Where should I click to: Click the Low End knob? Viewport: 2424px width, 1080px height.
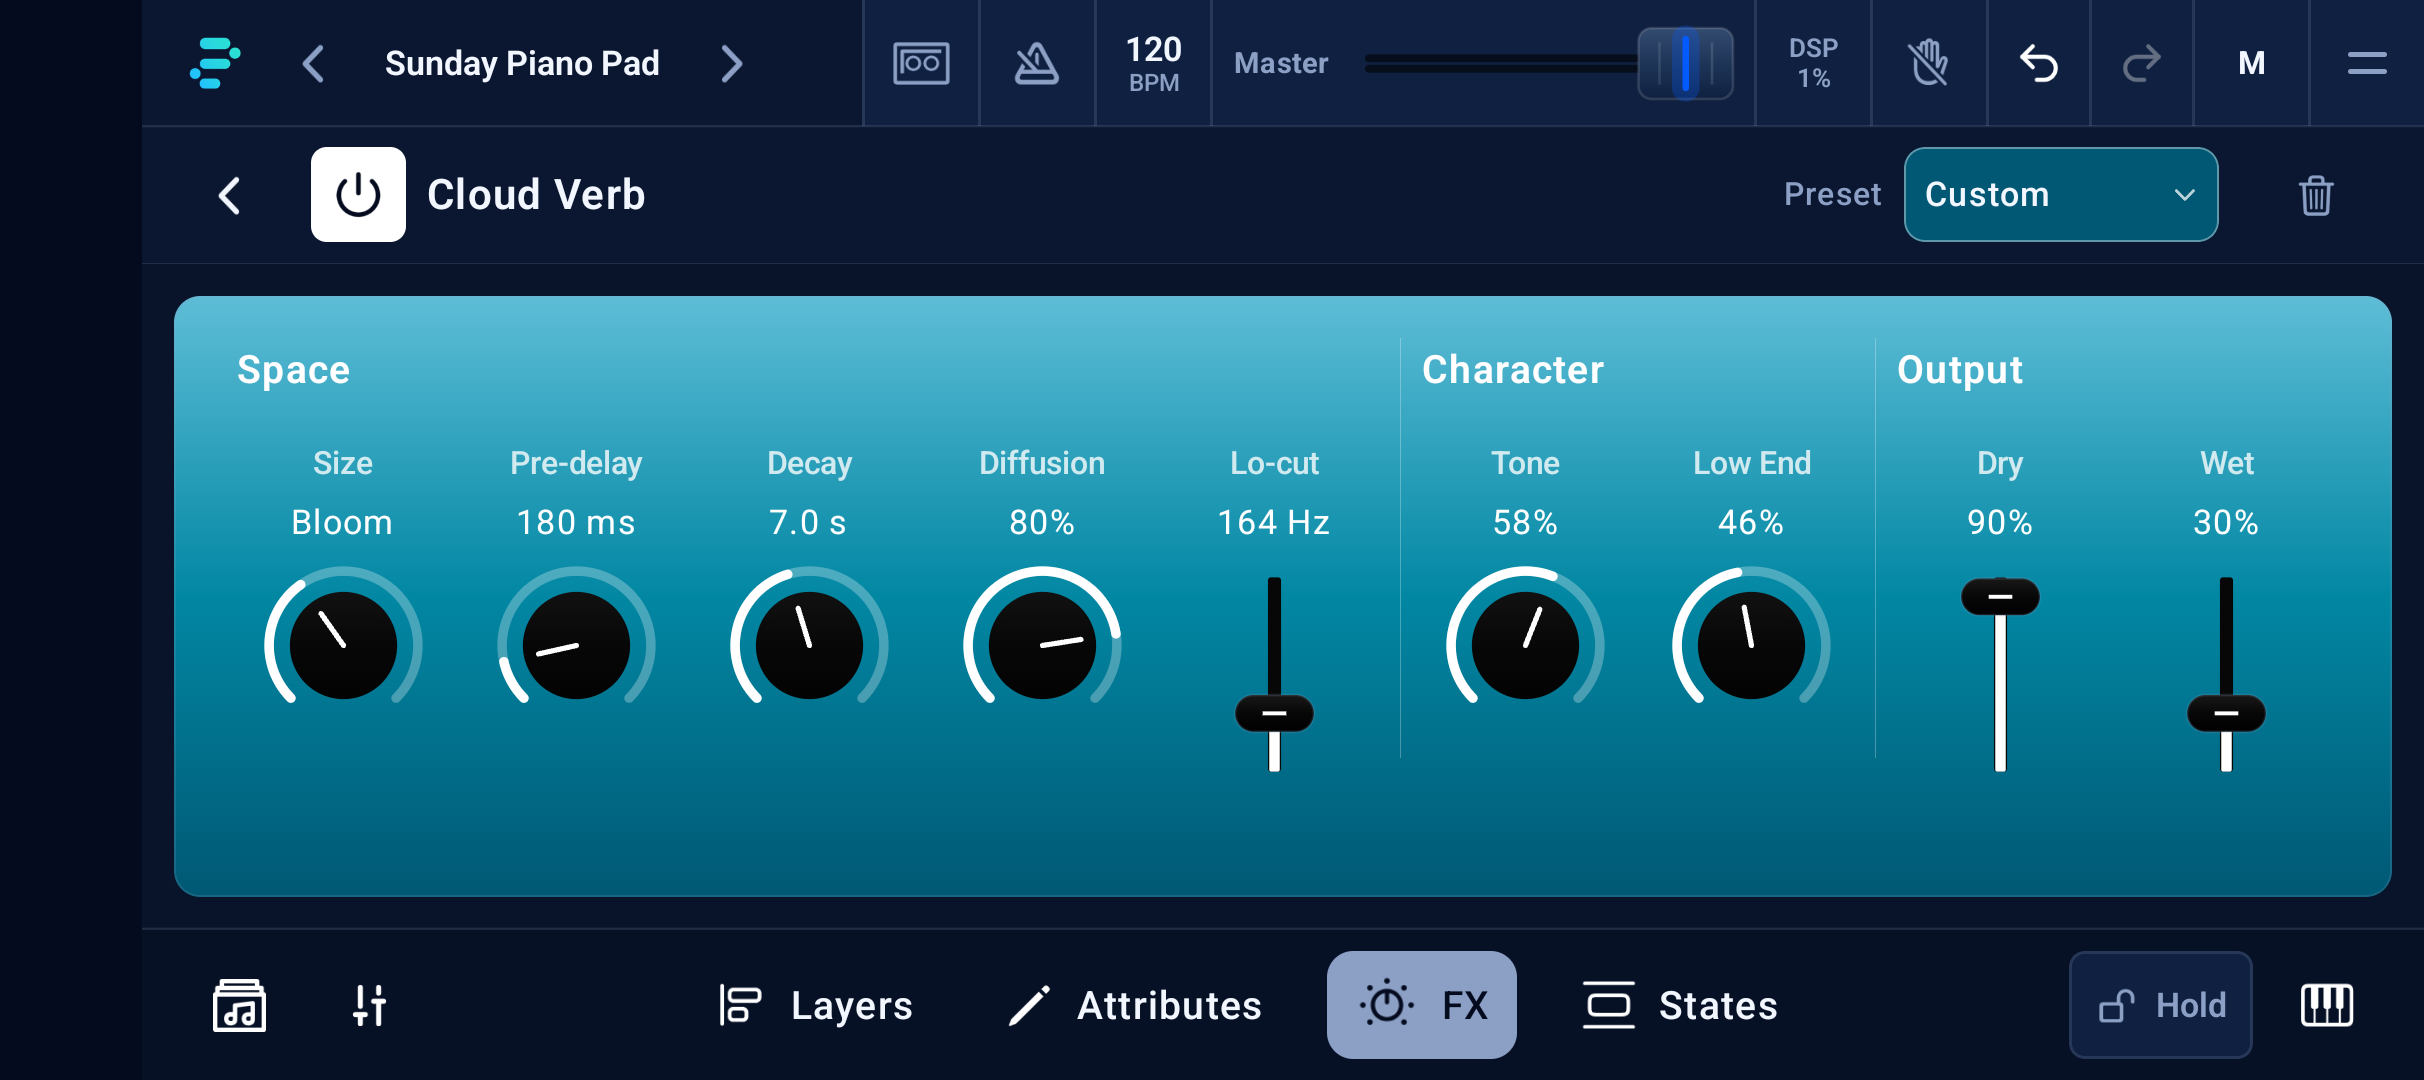(1751, 645)
